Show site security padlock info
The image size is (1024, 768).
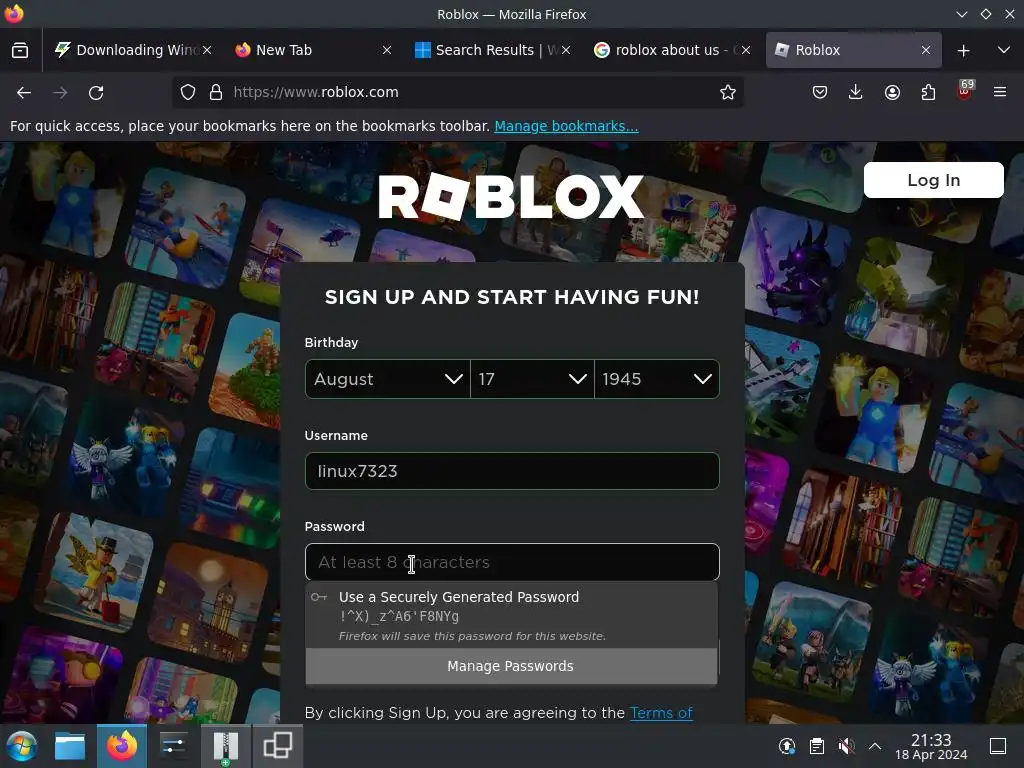coord(216,93)
